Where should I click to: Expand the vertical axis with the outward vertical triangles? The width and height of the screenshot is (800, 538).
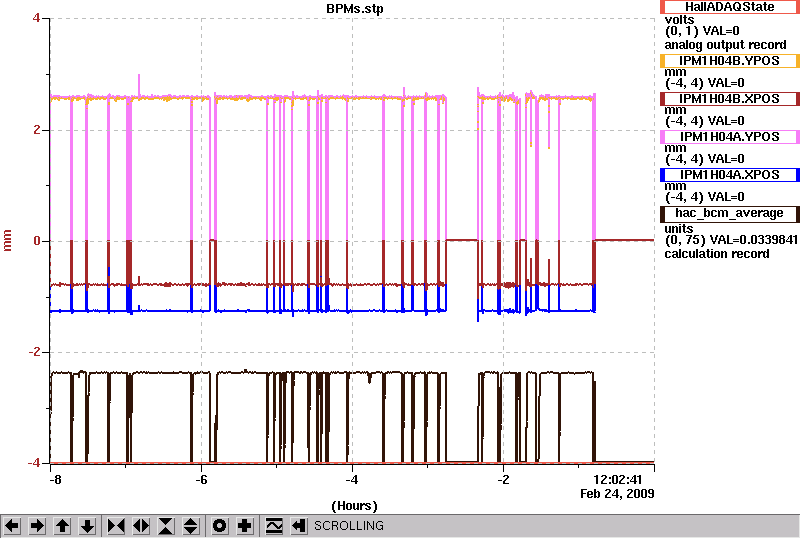click(191, 525)
